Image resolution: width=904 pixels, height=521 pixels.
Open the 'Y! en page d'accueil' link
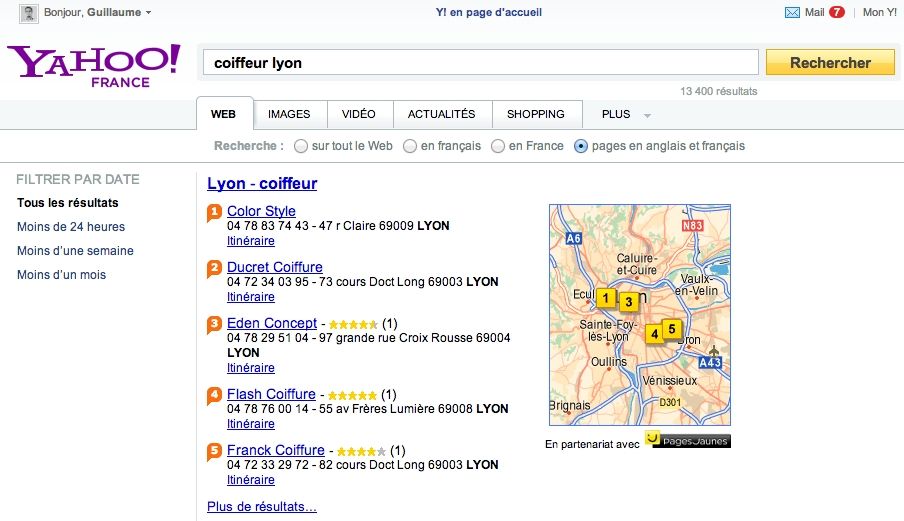[x=489, y=12]
